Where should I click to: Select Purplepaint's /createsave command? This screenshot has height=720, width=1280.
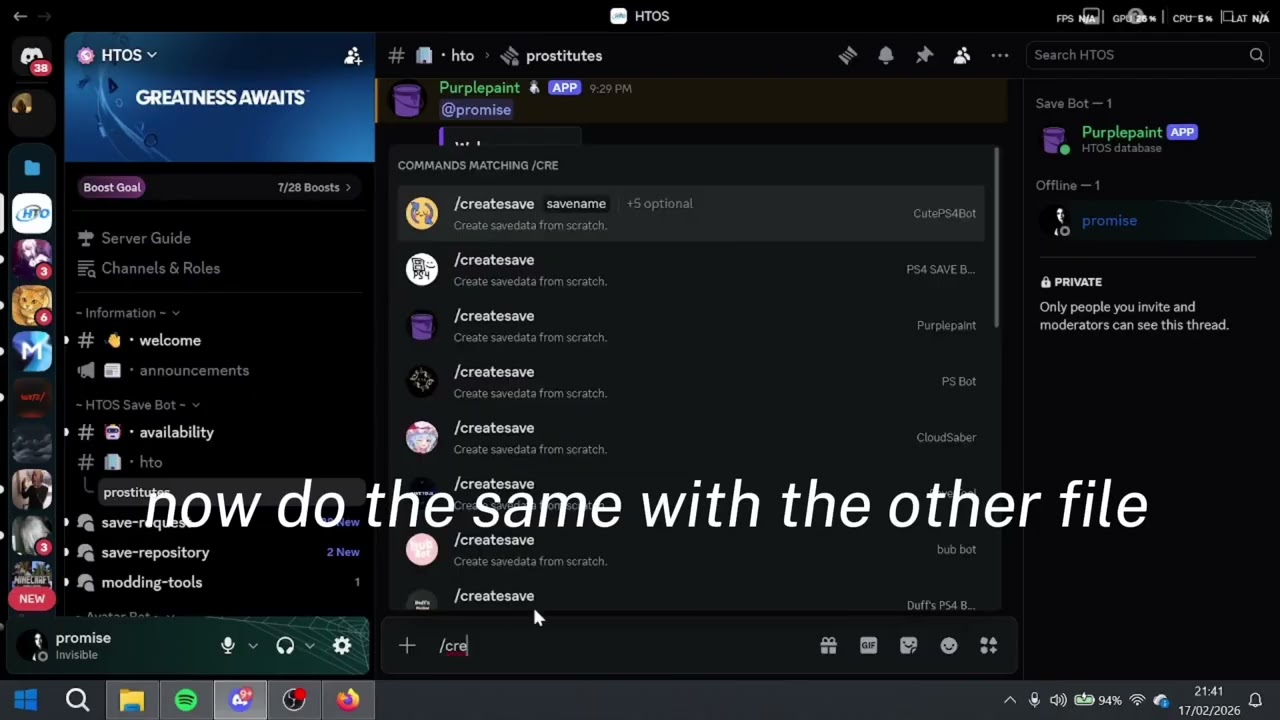[x=691, y=325]
